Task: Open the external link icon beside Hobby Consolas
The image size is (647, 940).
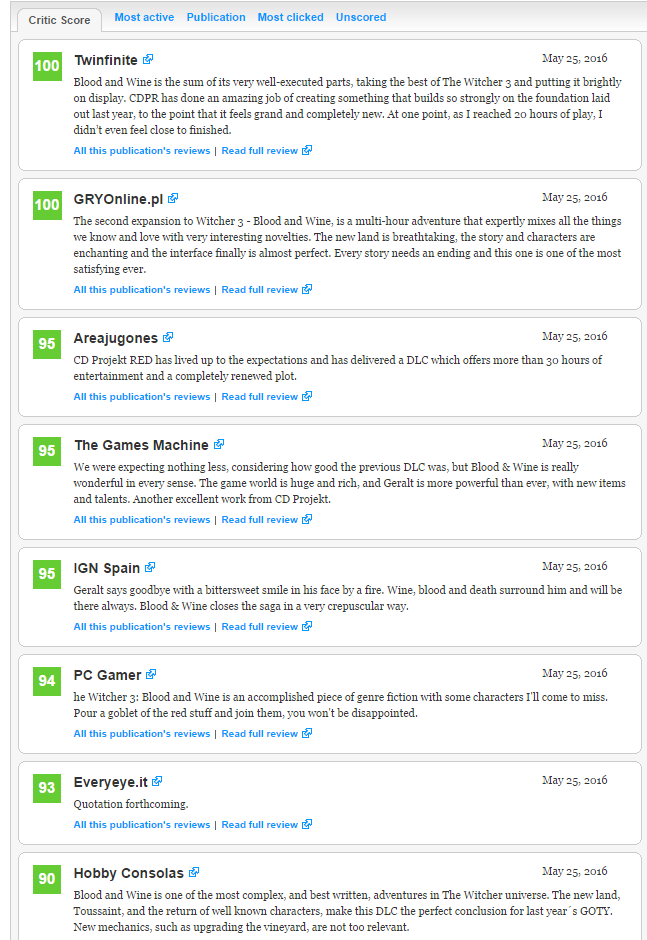Action: click(194, 872)
